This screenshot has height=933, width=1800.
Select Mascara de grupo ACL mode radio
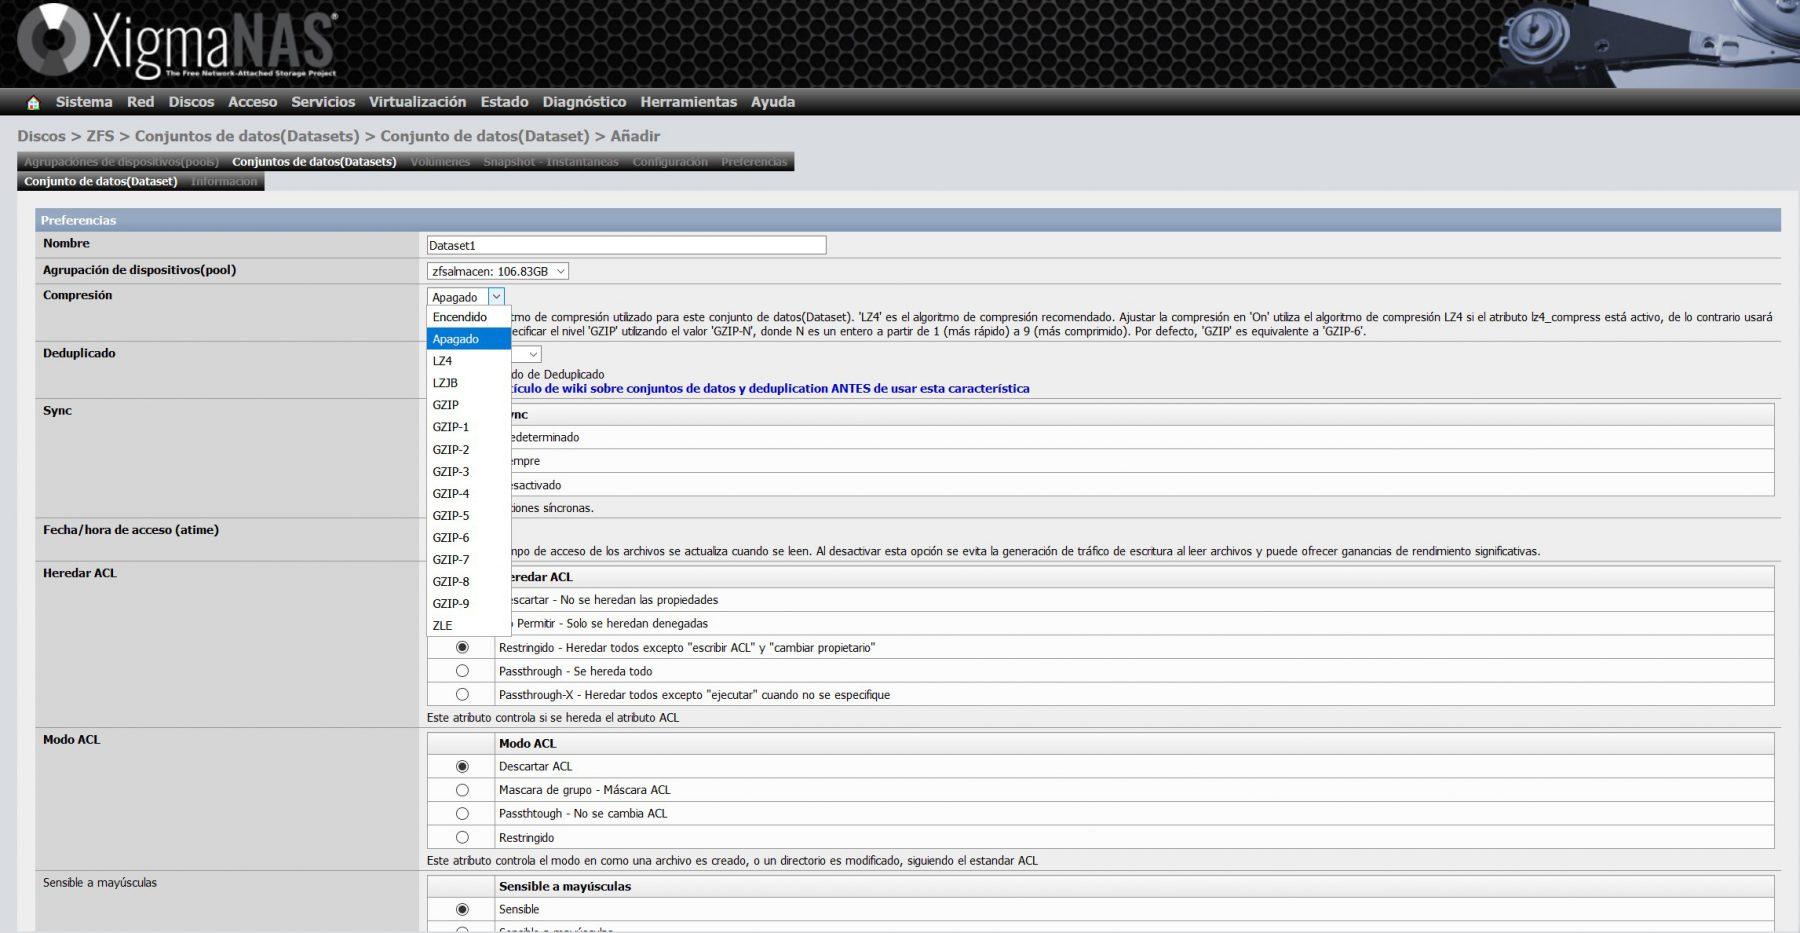pyautogui.click(x=462, y=790)
